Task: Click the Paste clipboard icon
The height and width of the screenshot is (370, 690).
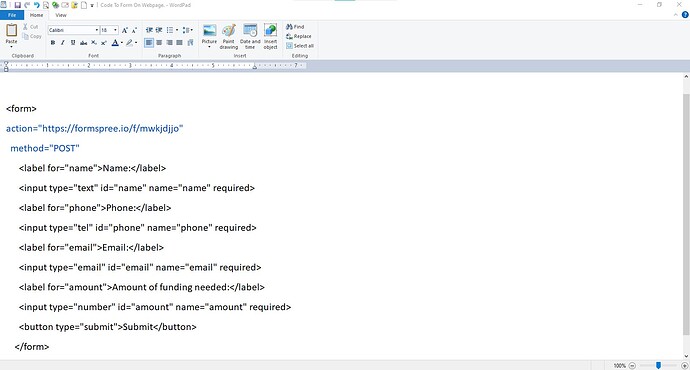Action: (x=11, y=30)
